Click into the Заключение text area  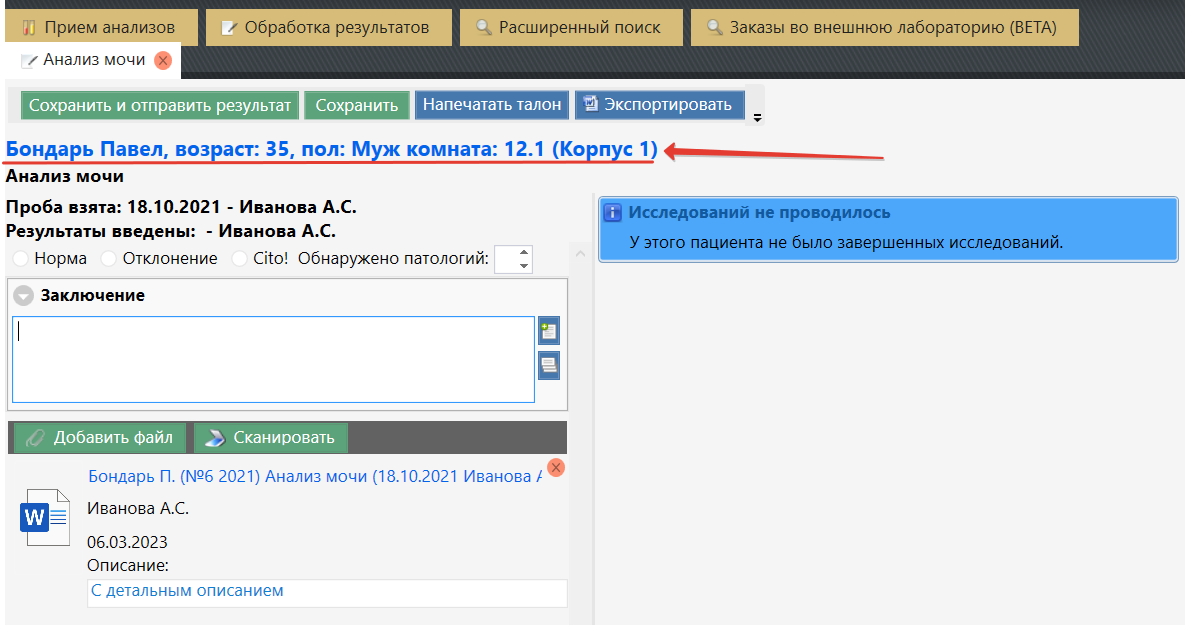[x=272, y=359]
